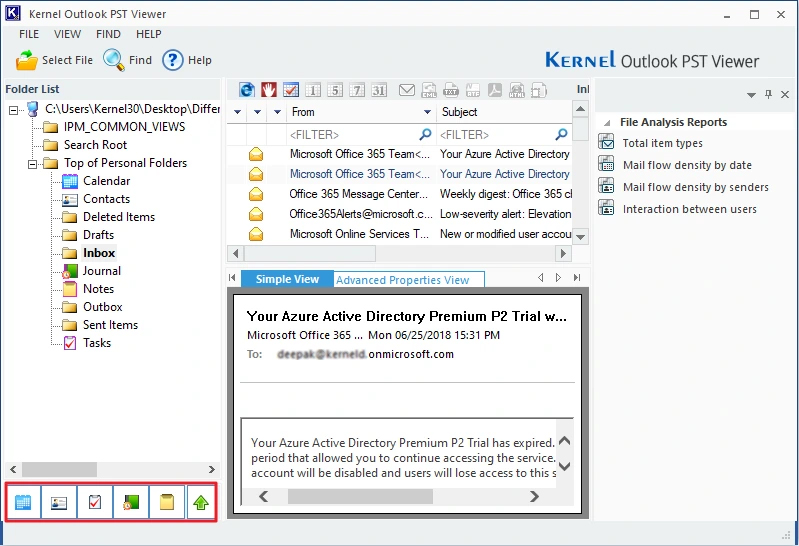Image resolution: width=799 pixels, height=546 pixels.
Task: Select the 1-day calendar view icon
Action: [x=313, y=90]
